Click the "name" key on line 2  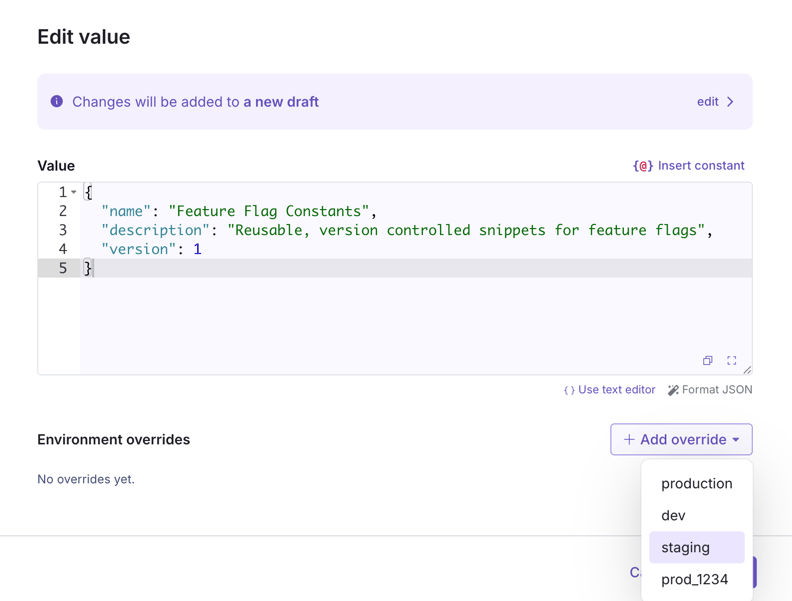(x=126, y=211)
